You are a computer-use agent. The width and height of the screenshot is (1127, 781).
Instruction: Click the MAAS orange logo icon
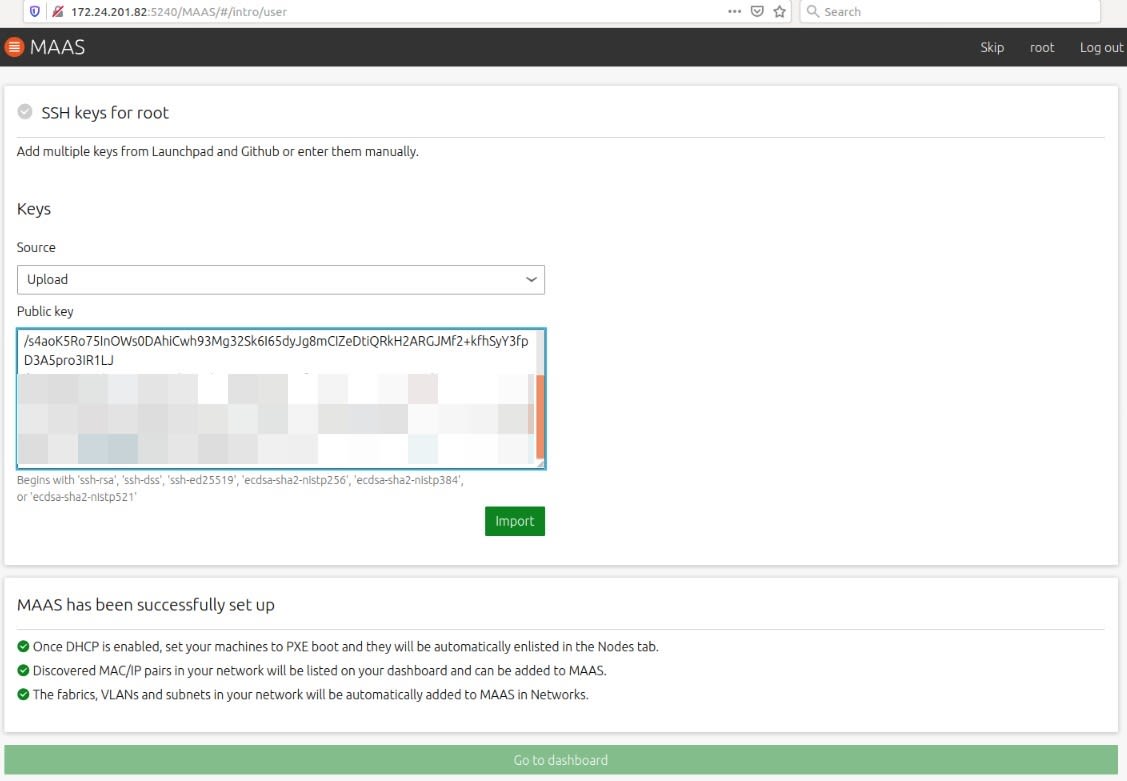pos(14,47)
